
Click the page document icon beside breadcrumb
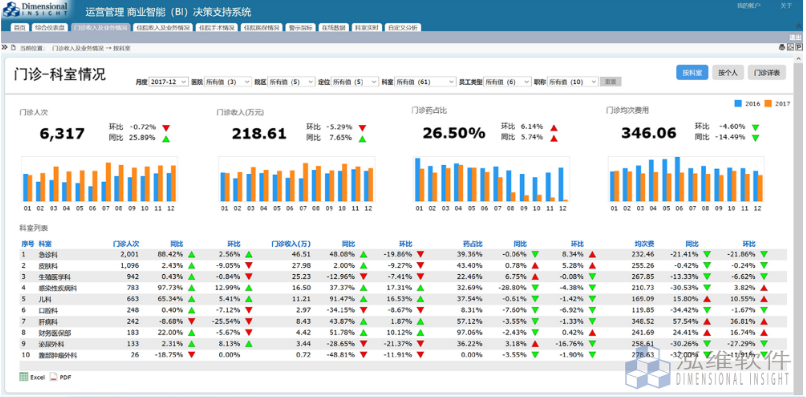pyautogui.click(x=13, y=47)
